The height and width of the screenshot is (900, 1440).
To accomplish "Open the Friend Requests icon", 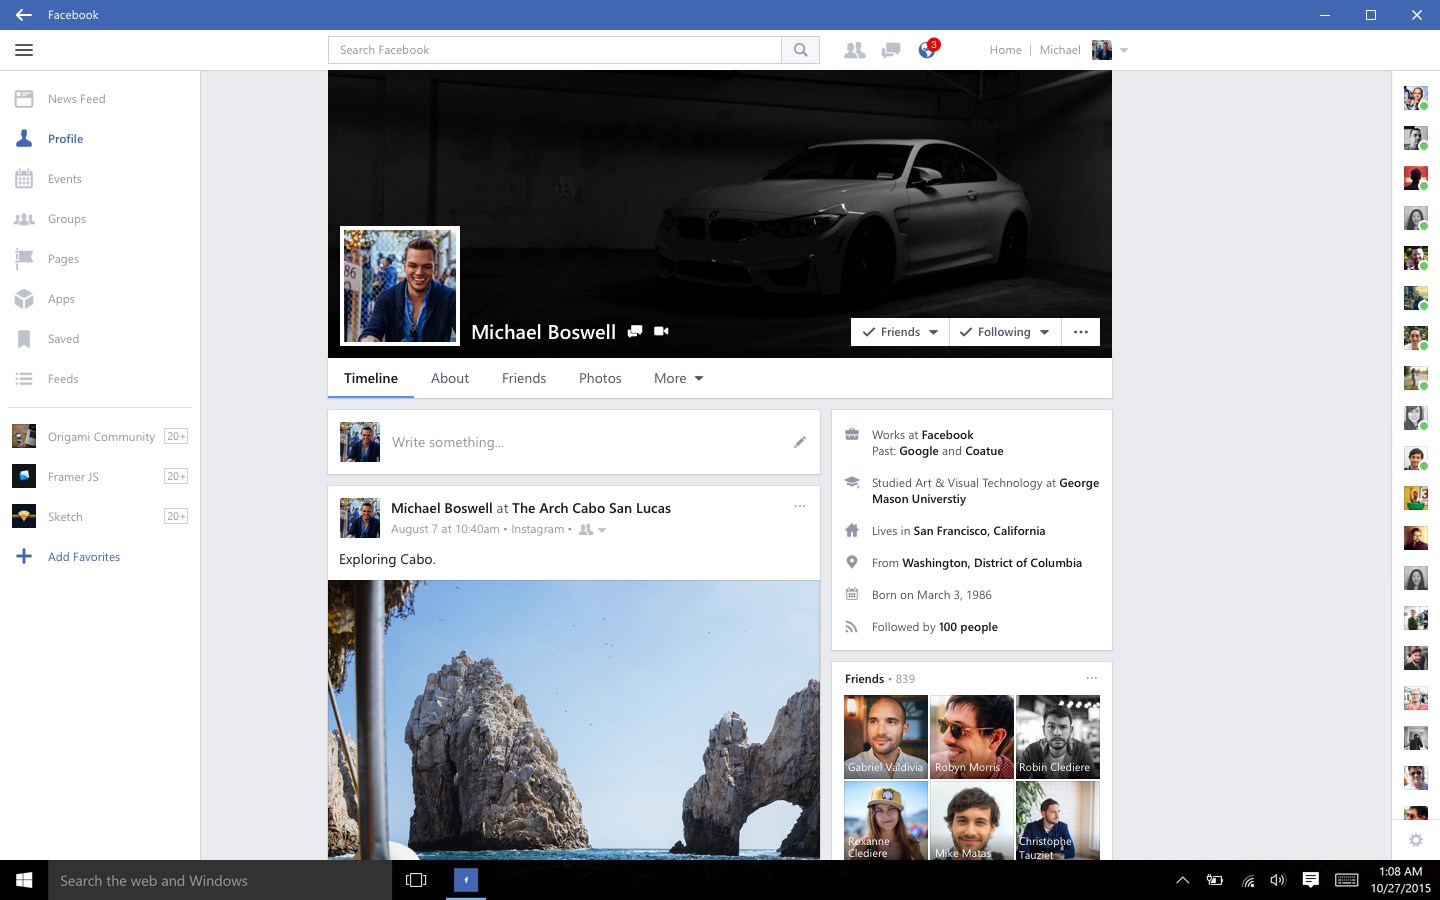I will [855, 49].
